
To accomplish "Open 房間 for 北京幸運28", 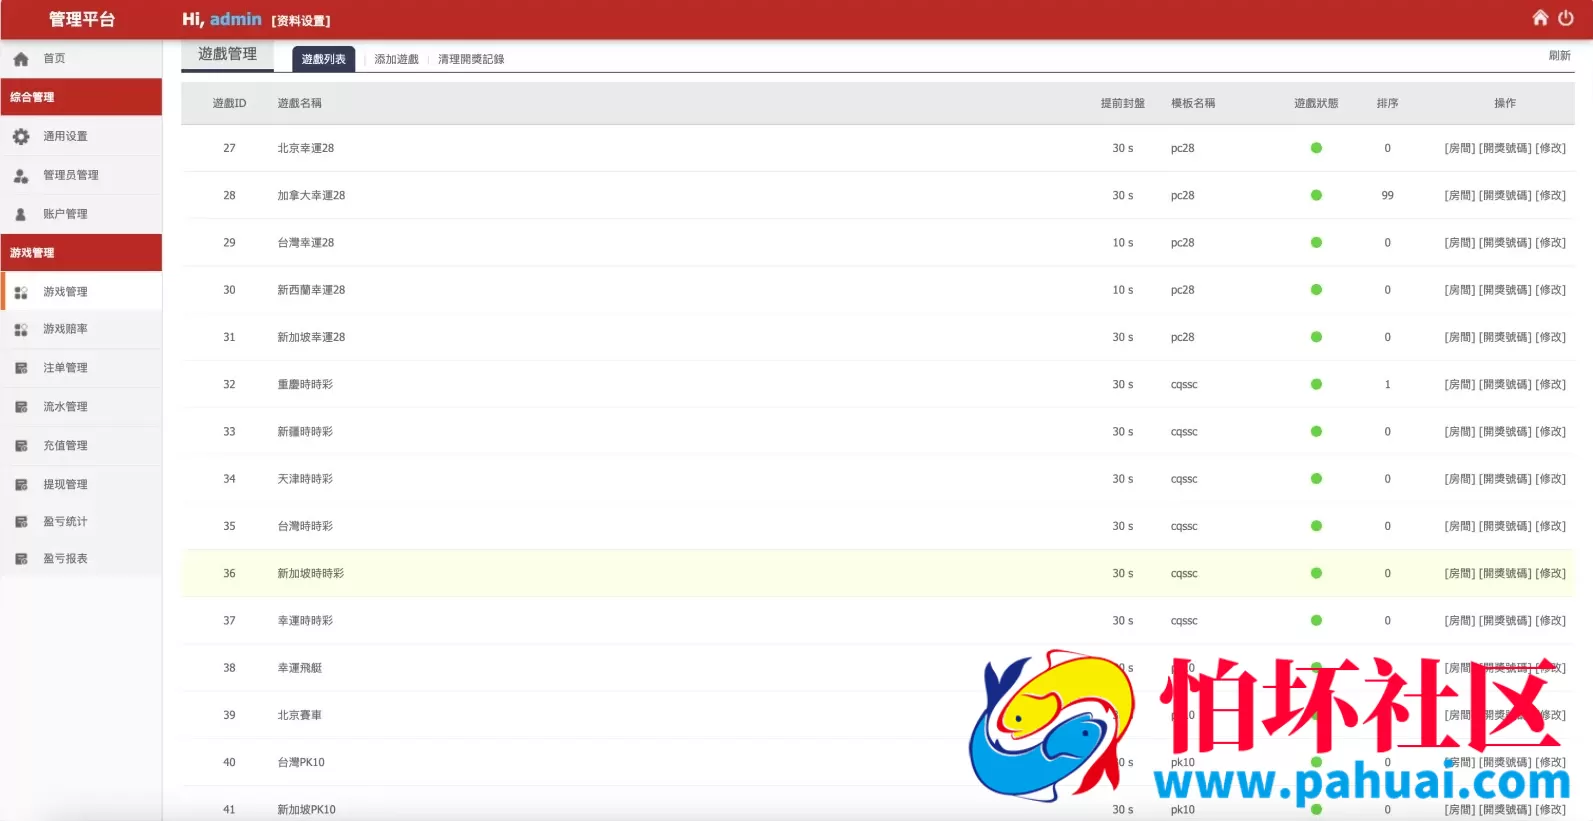I will point(1460,148).
